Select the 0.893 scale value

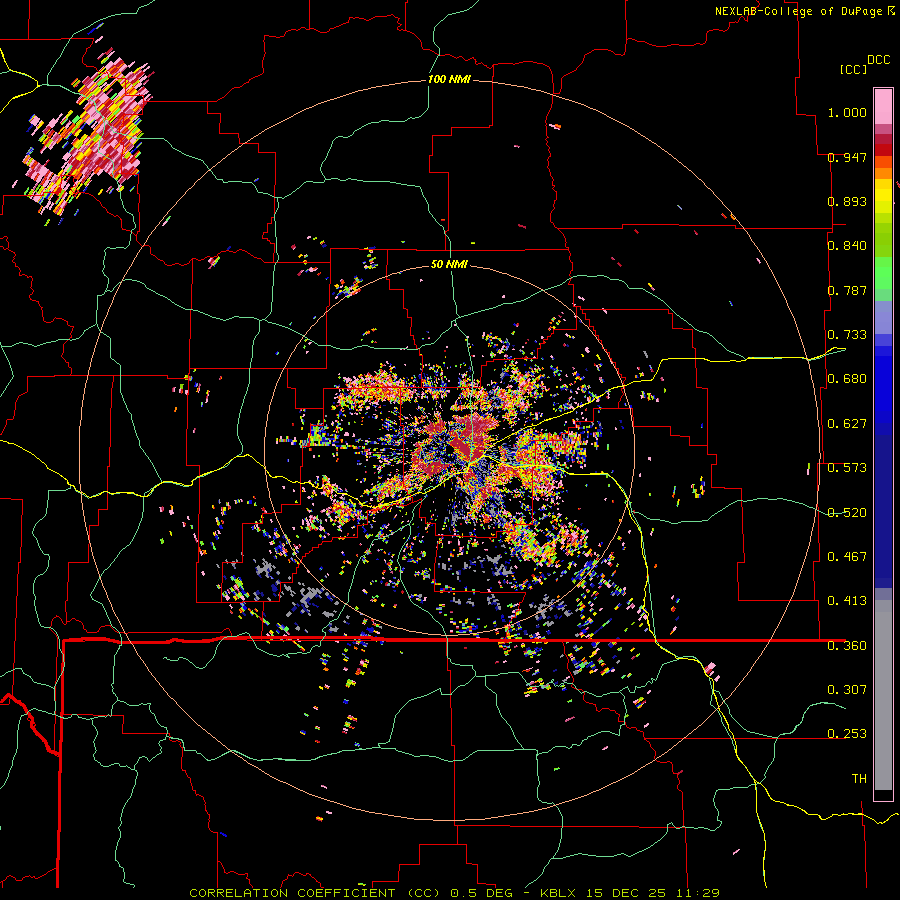[x=847, y=201]
